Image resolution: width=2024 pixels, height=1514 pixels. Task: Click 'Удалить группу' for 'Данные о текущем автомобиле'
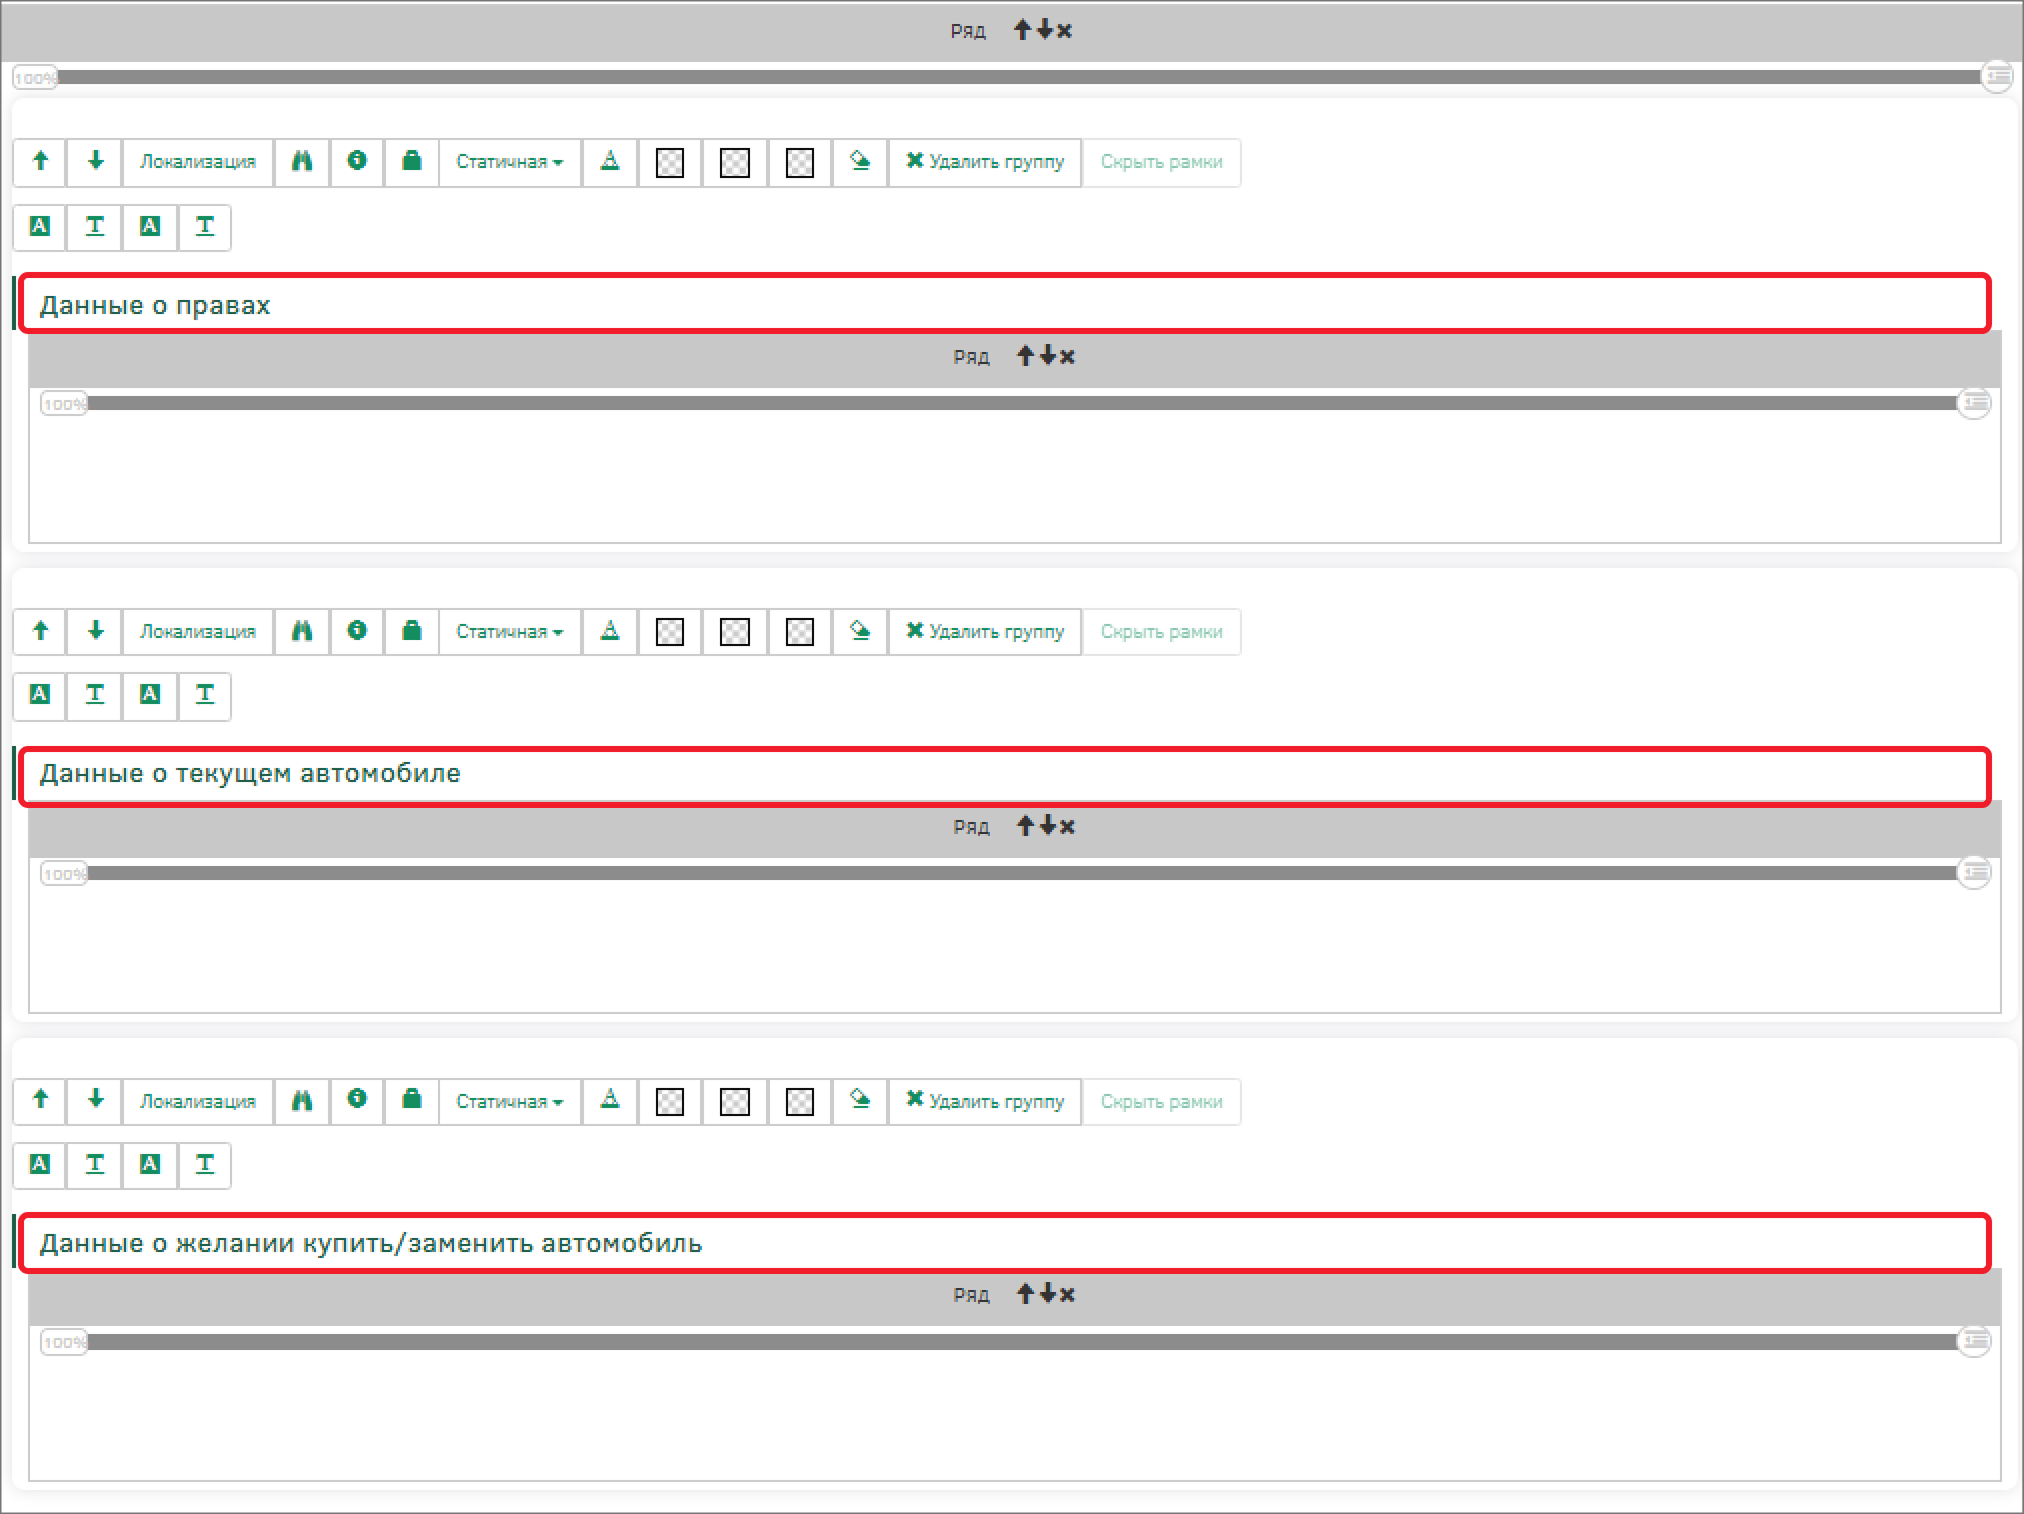[985, 632]
